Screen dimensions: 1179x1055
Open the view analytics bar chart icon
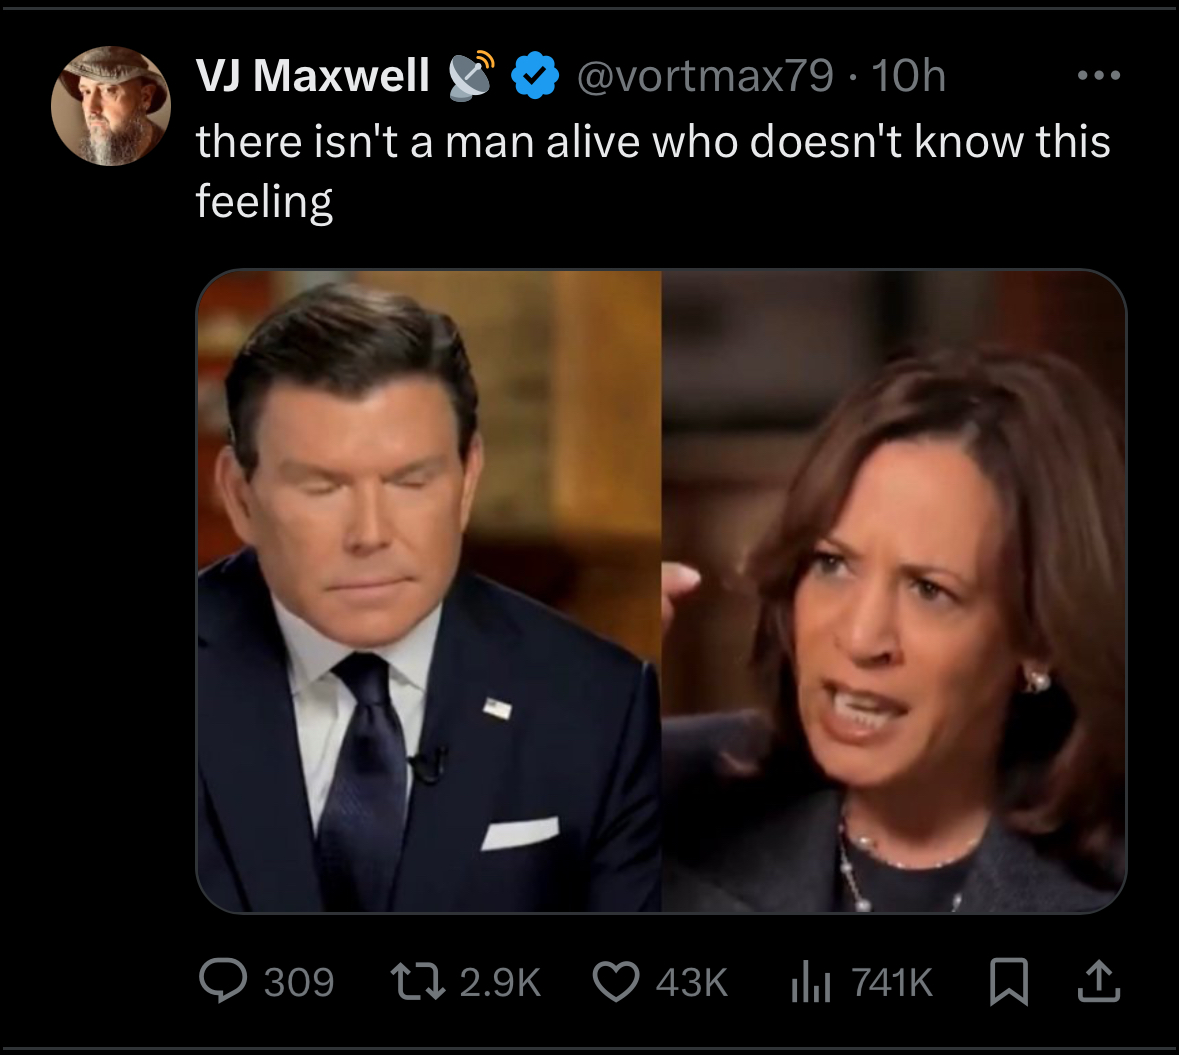coord(810,982)
